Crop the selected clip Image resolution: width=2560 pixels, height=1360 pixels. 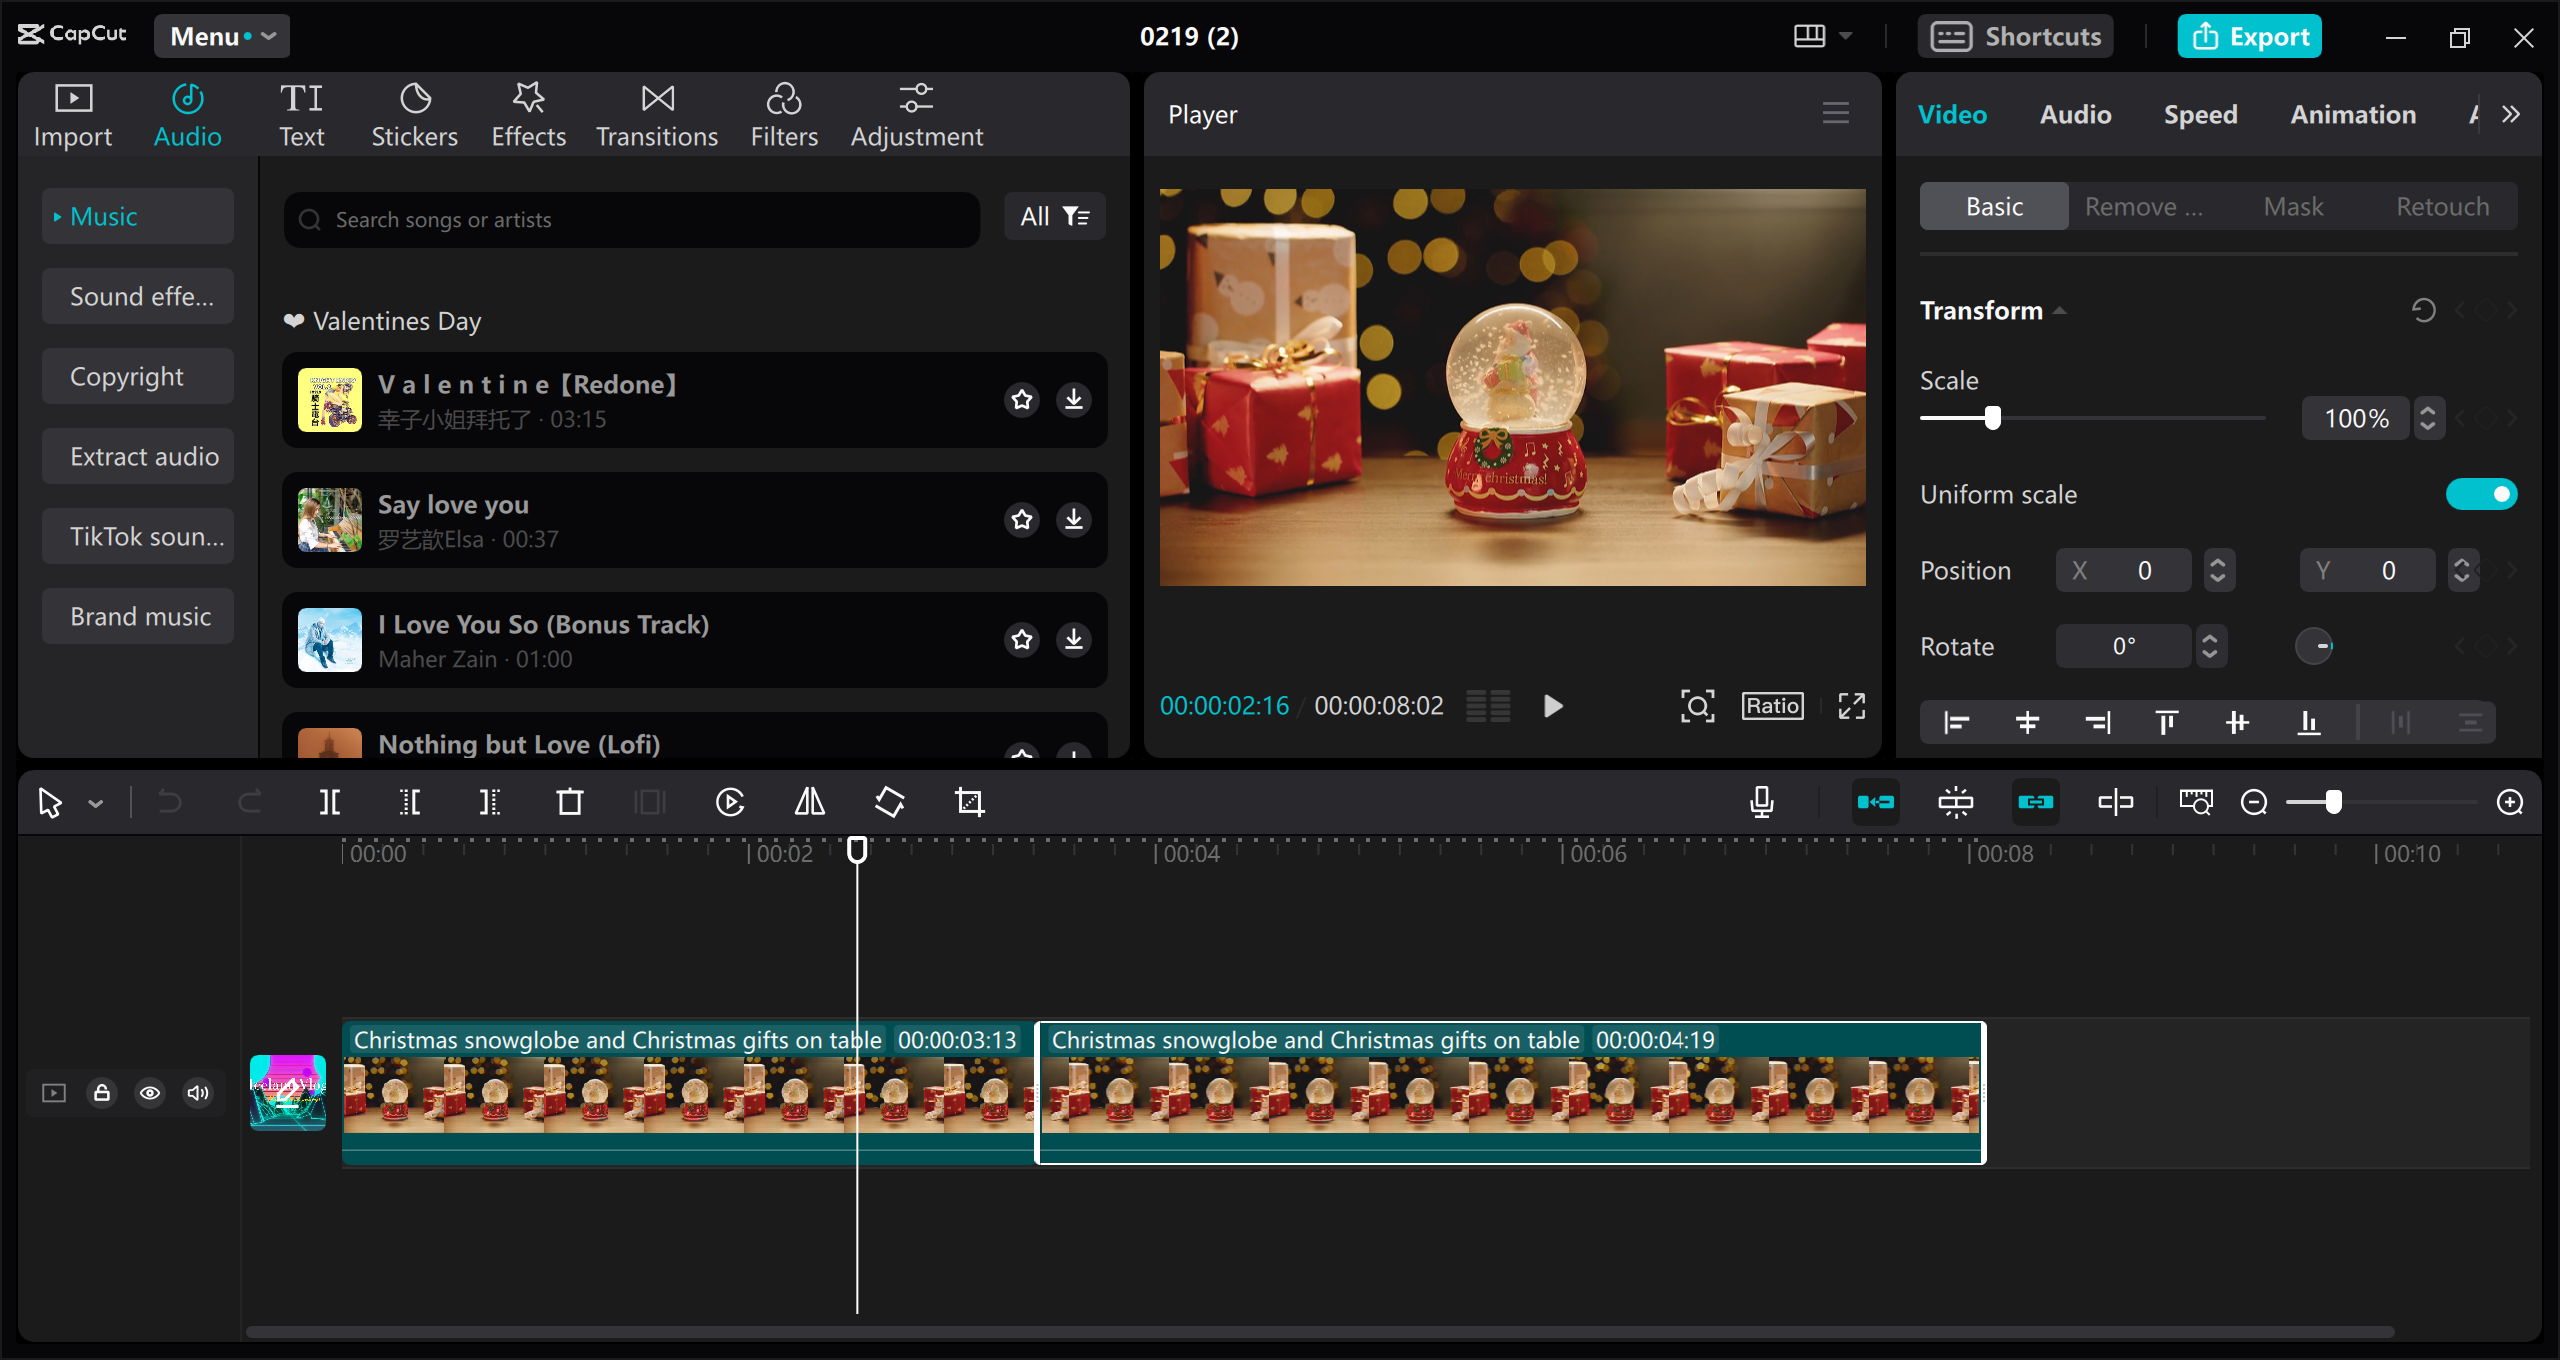click(969, 801)
